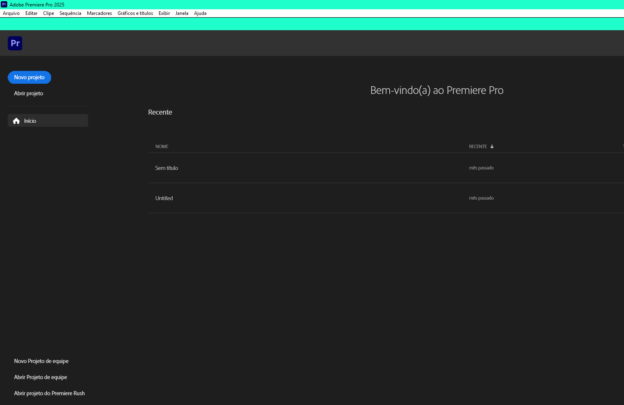Click Novo Projeto de equipe link
The image size is (624, 405).
point(41,361)
